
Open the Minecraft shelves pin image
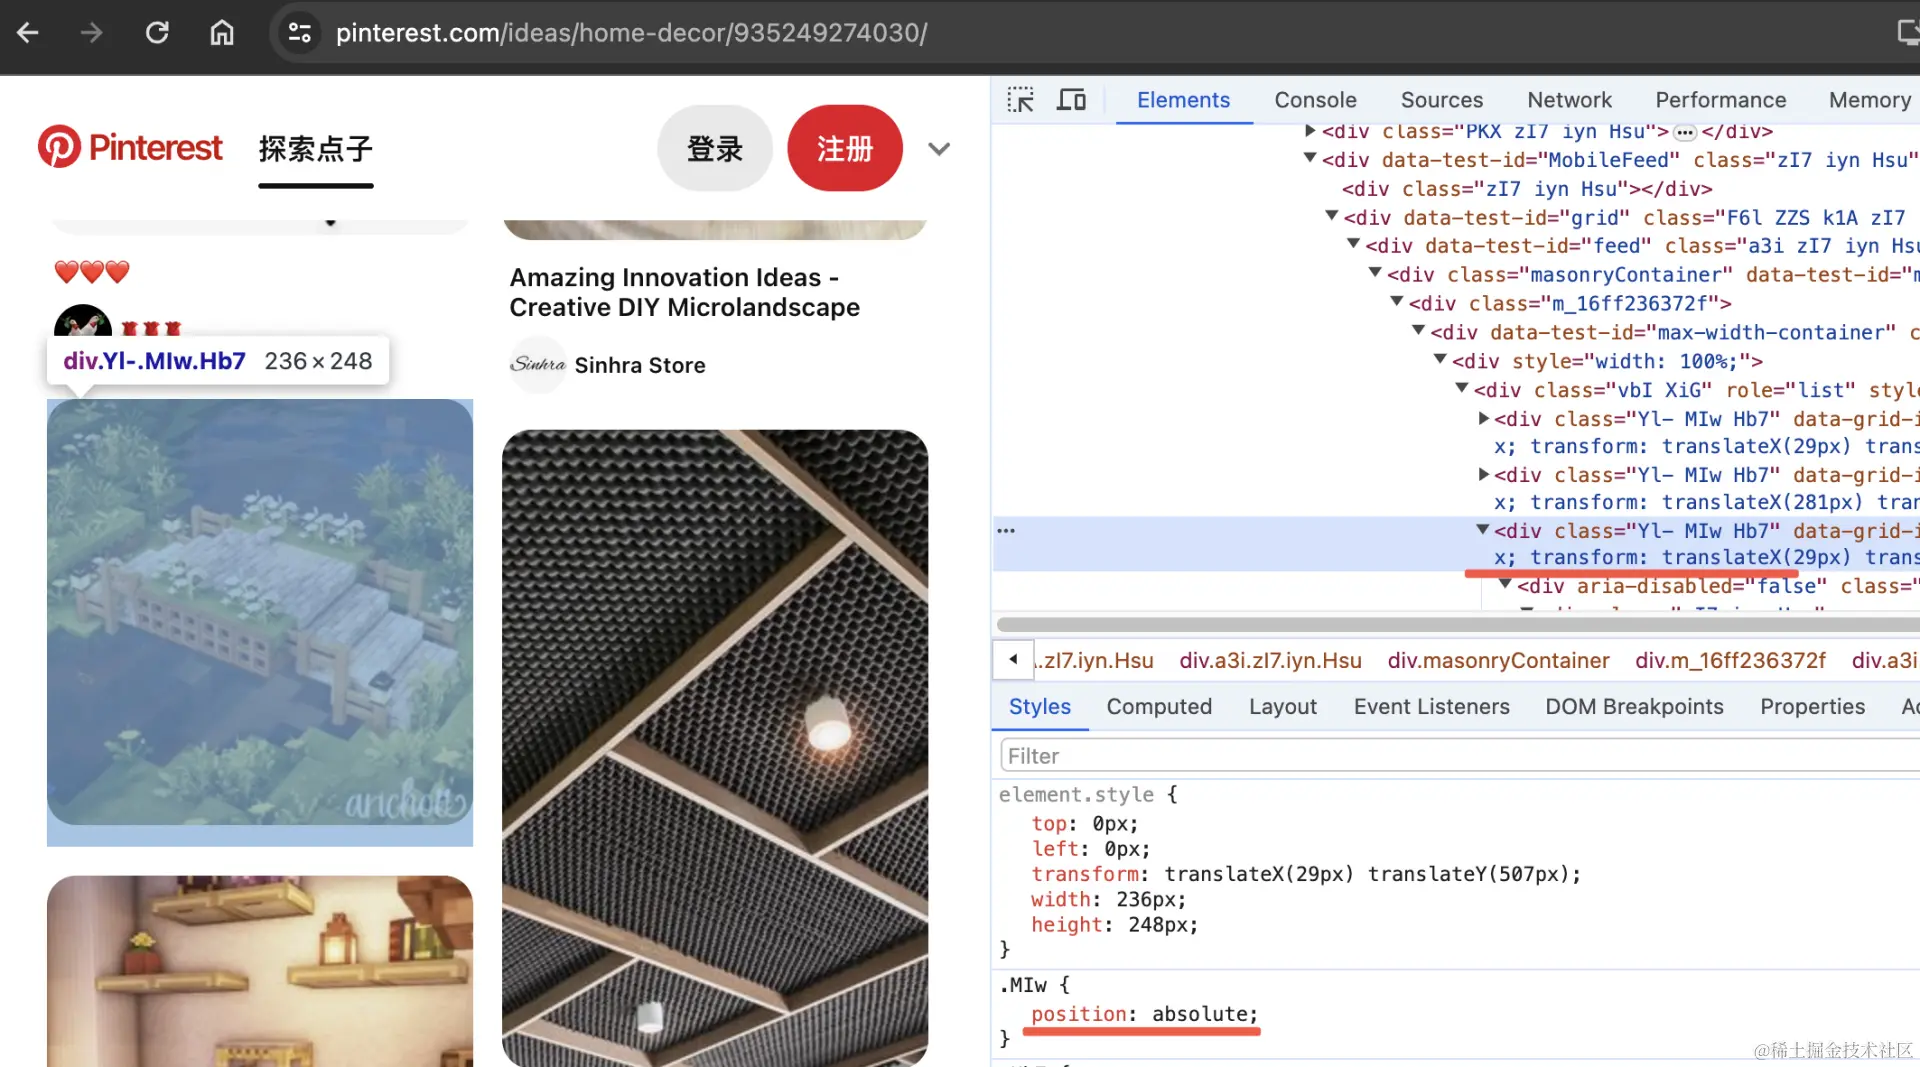coord(260,971)
